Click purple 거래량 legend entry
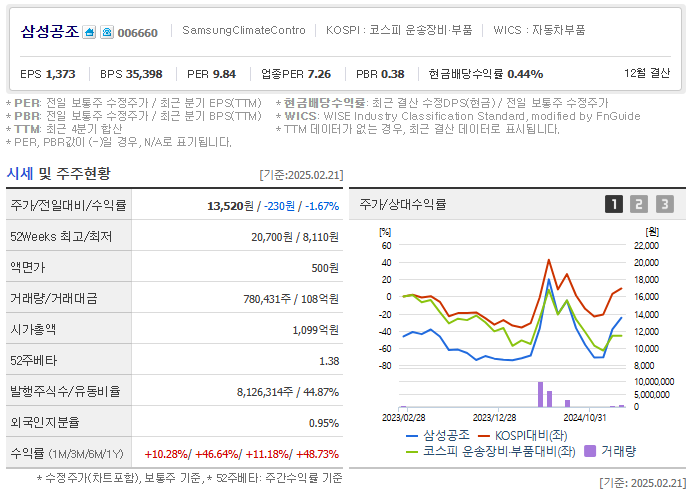 (x=610, y=451)
